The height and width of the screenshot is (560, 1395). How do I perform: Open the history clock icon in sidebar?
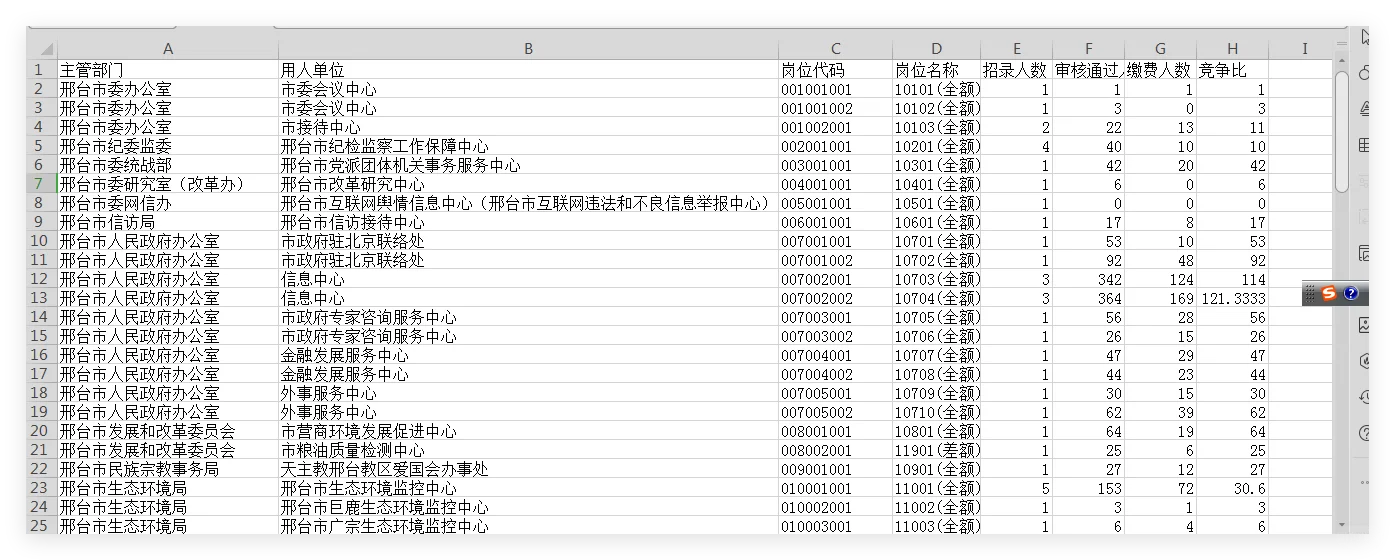1367,397
